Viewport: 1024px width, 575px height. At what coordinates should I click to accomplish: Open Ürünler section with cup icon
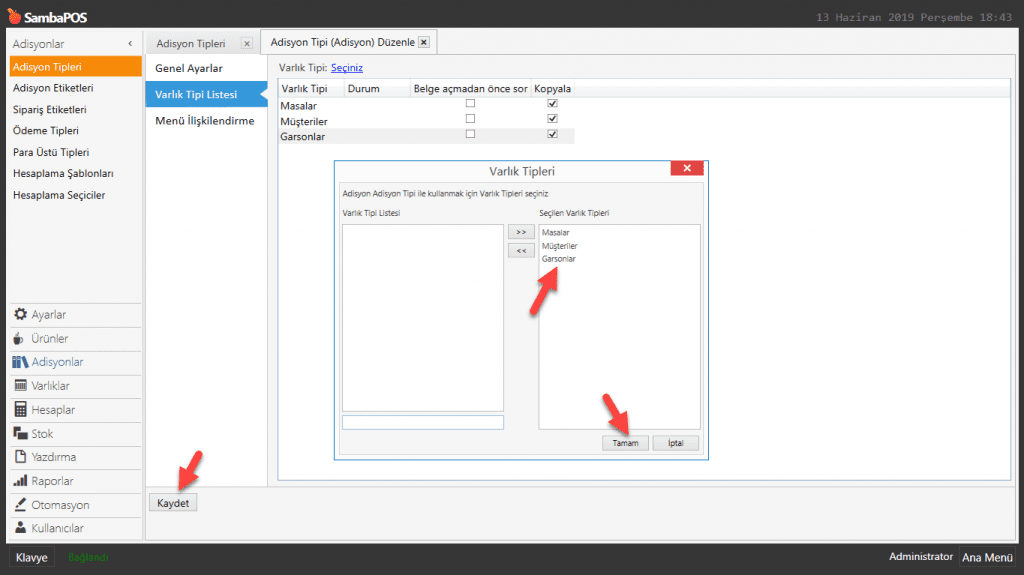click(20, 339)
